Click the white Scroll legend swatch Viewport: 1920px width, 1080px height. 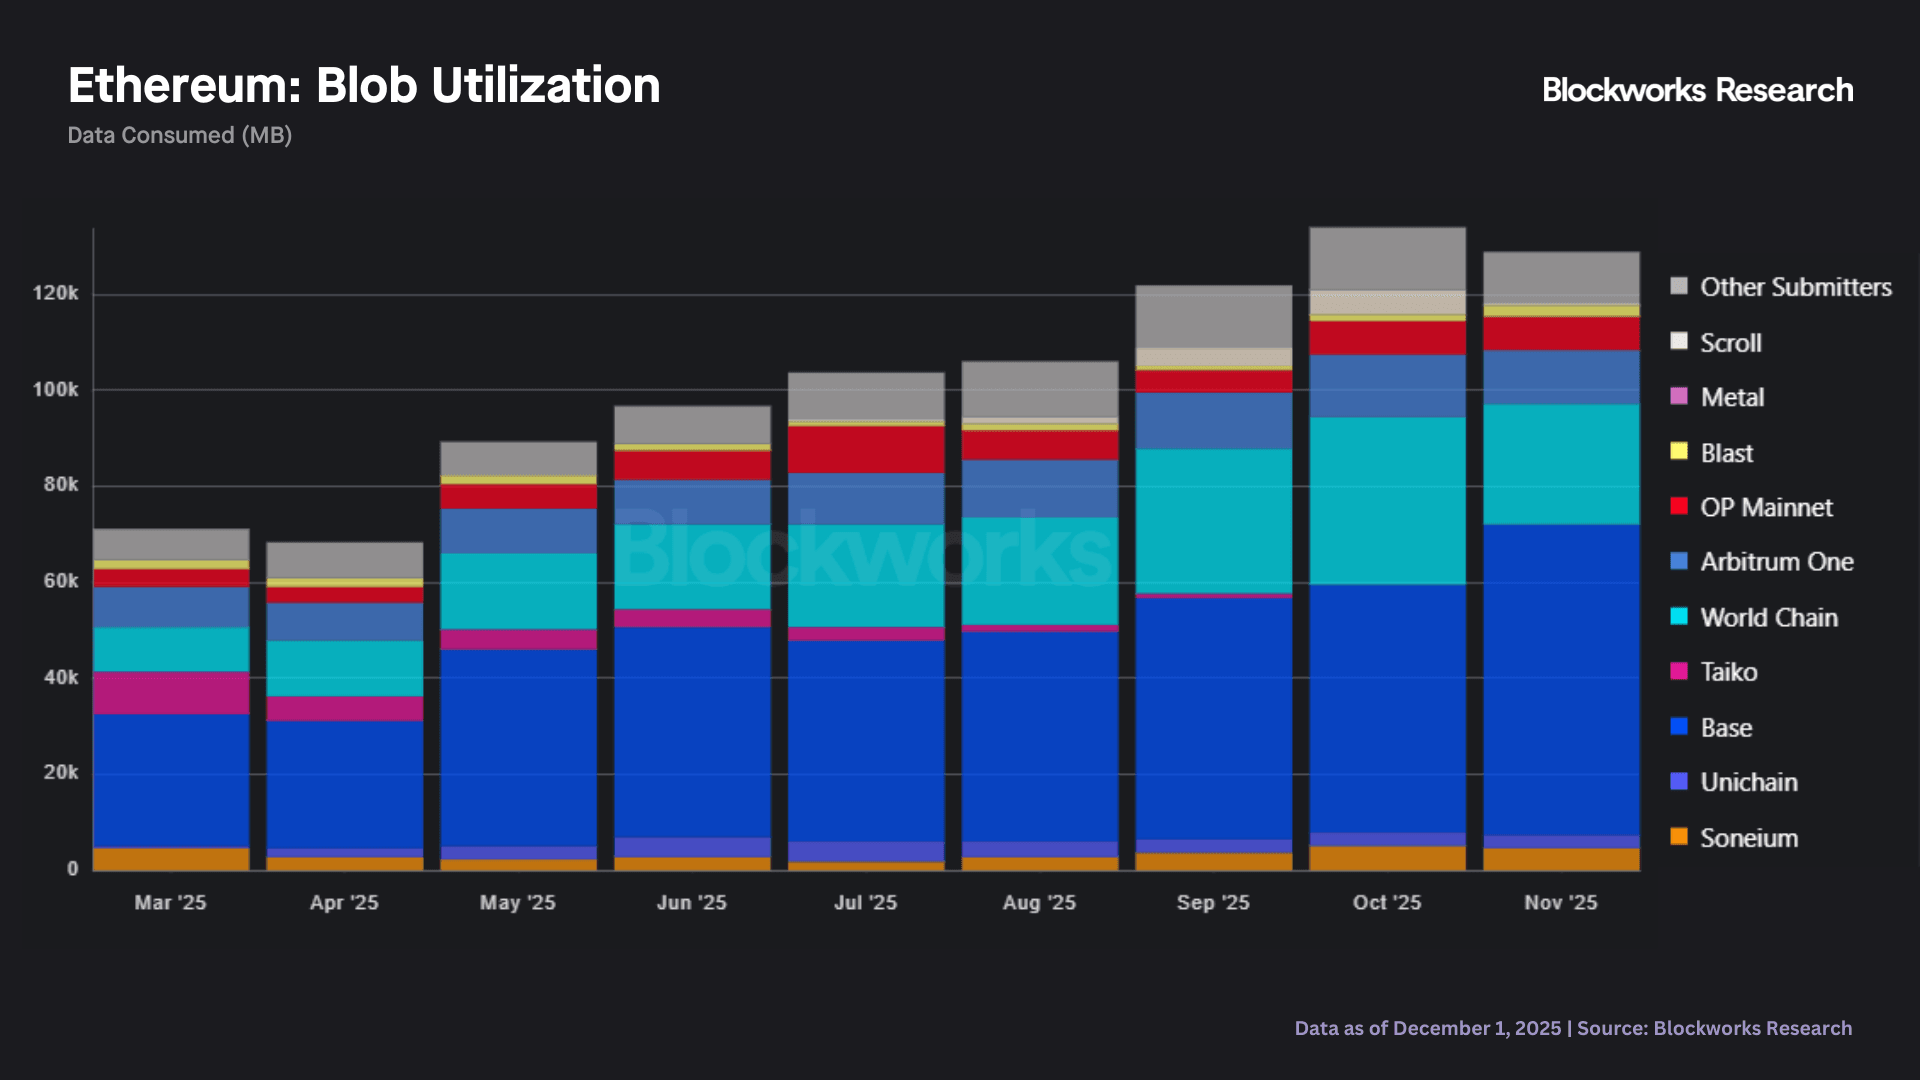click(x=1679, y=342)
